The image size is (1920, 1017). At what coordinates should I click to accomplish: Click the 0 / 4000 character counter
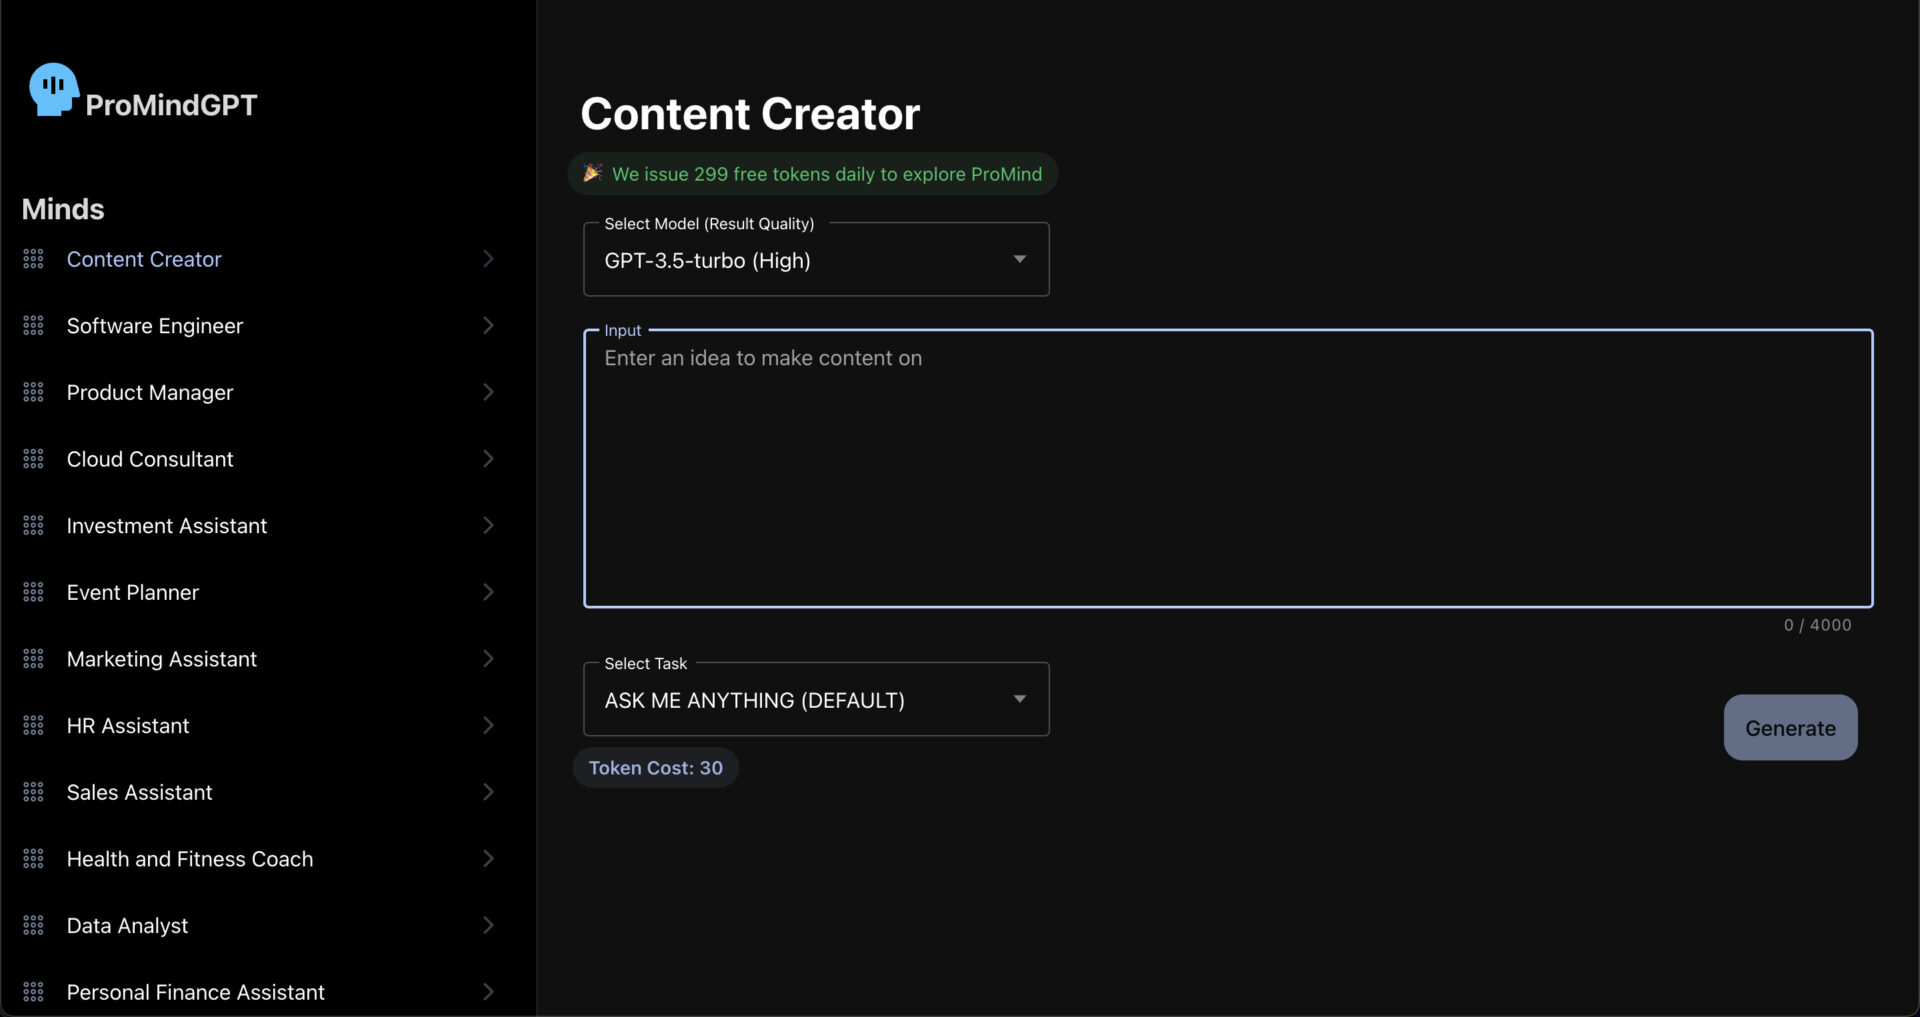pos(1817,625)
